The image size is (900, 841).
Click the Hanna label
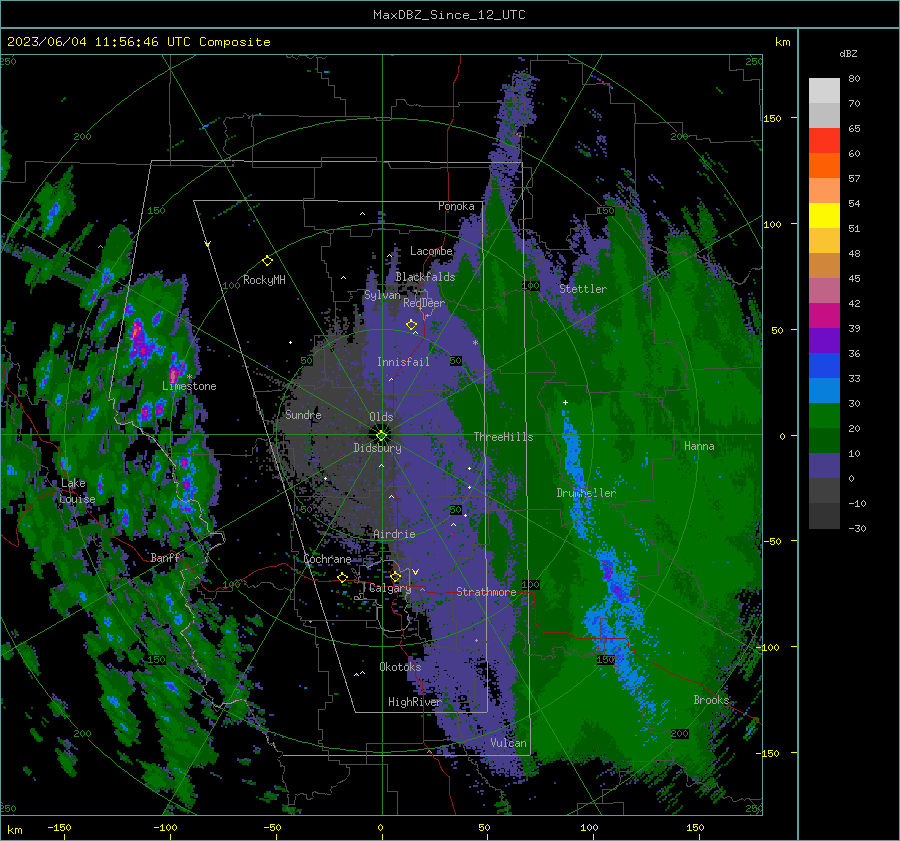point(699,446)
